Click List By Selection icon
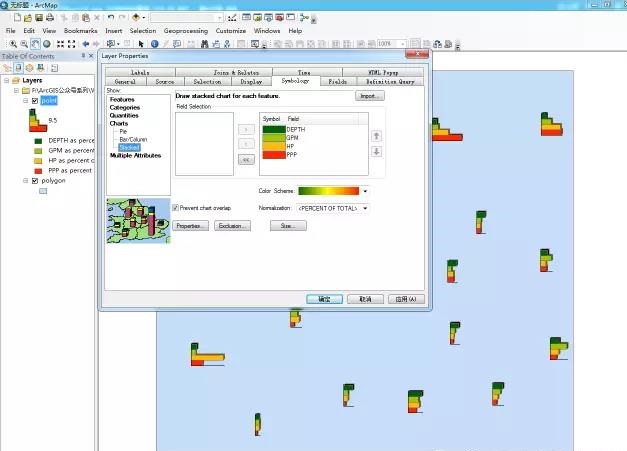Viewport: 627px width, 451px height. [x=40, y=68]
